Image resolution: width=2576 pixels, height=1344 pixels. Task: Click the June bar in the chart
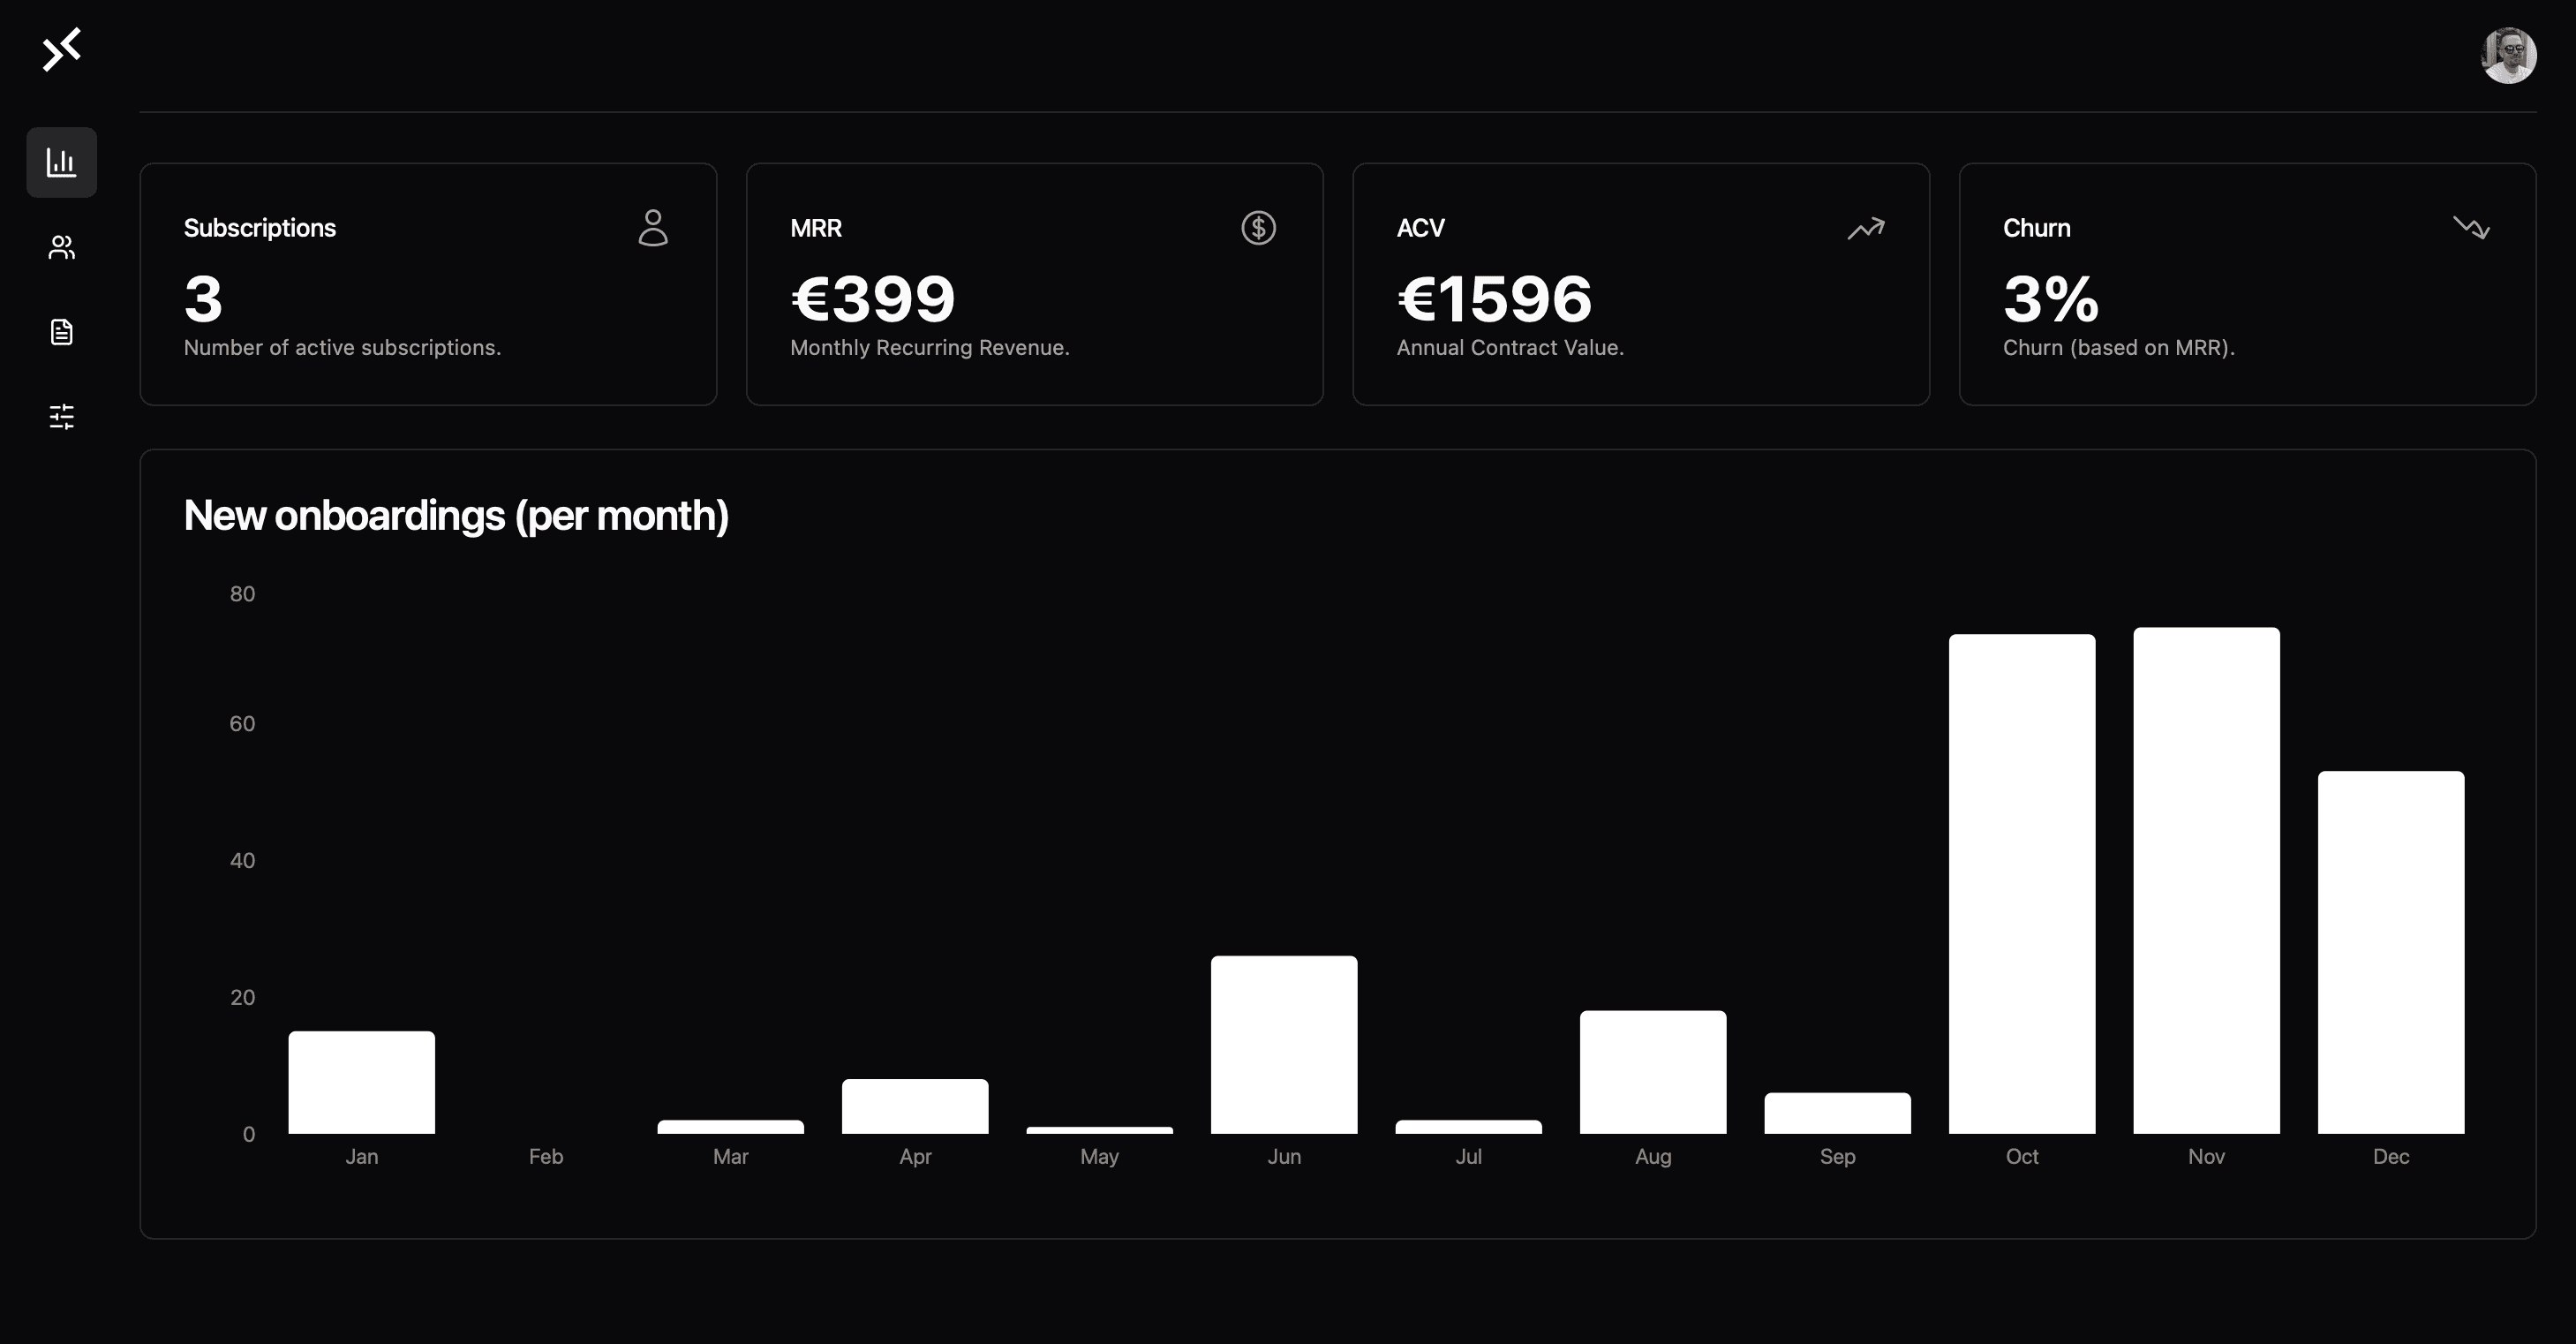point(1284,1044)
